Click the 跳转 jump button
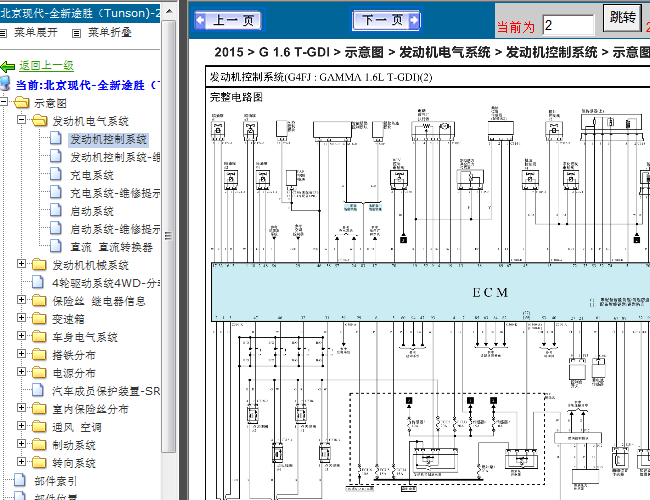650x500 pixels. (x=622, y=17)
